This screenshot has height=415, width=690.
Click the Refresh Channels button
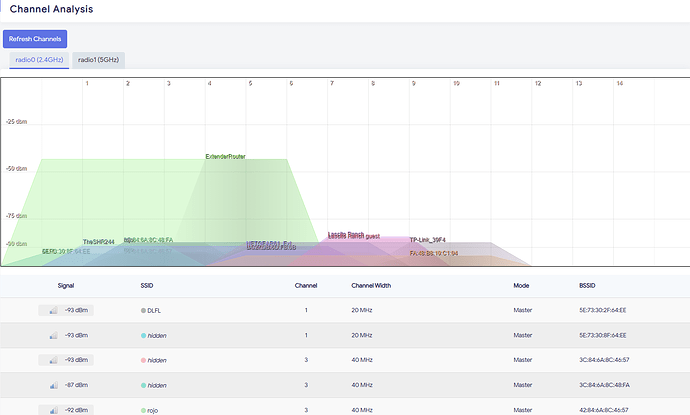[x=35, y=39]
